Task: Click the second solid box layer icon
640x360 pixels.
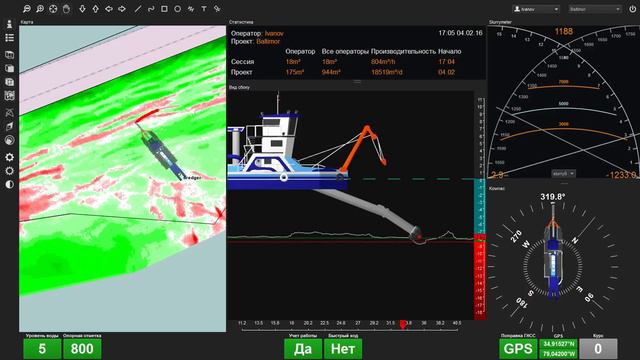Action: 9,68
